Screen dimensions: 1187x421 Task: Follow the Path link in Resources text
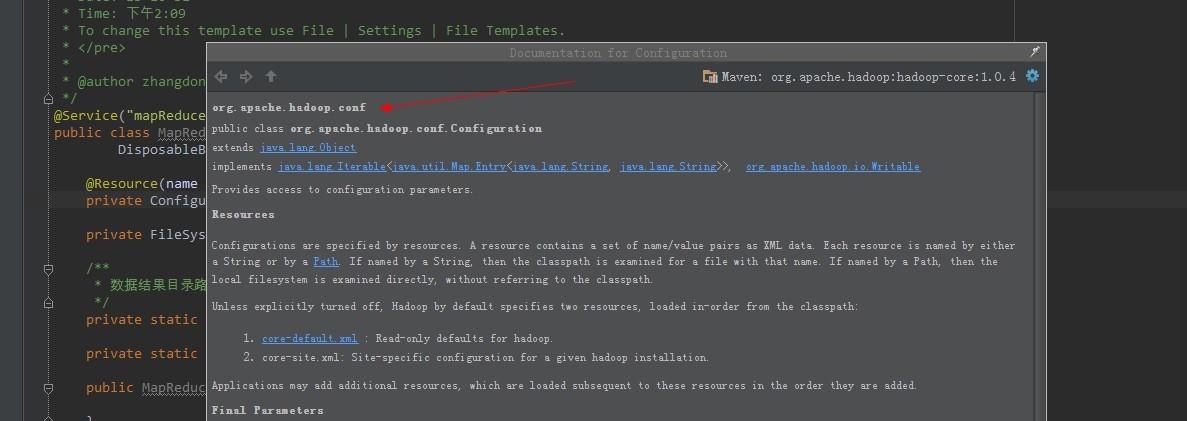(x=326, y=262)
